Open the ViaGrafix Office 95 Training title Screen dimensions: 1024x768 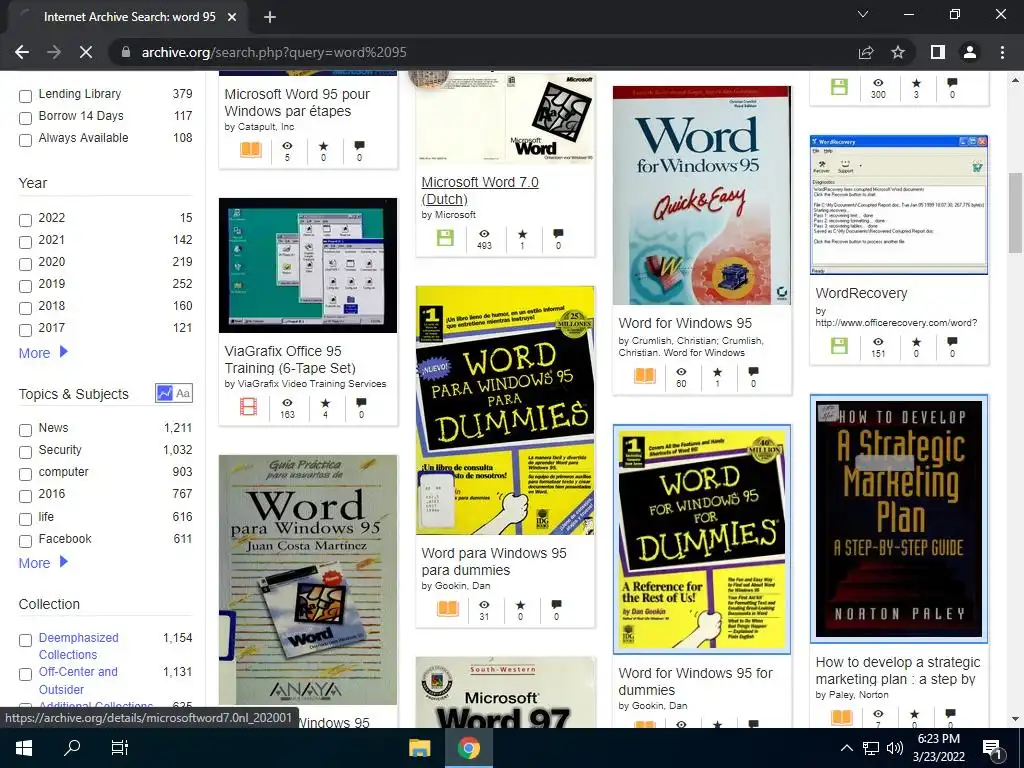click(x=291, y=359)
